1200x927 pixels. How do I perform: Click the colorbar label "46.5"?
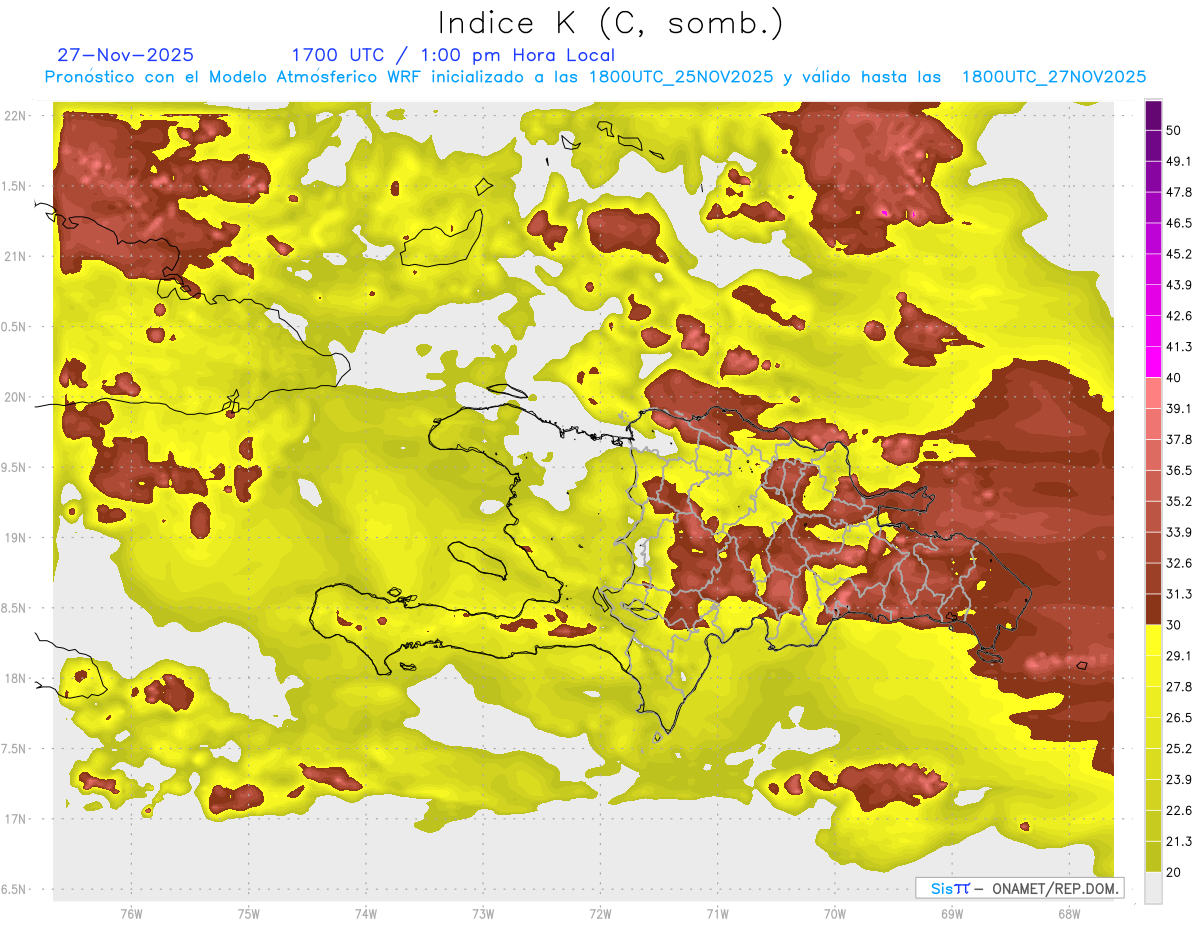[1179, 223]
